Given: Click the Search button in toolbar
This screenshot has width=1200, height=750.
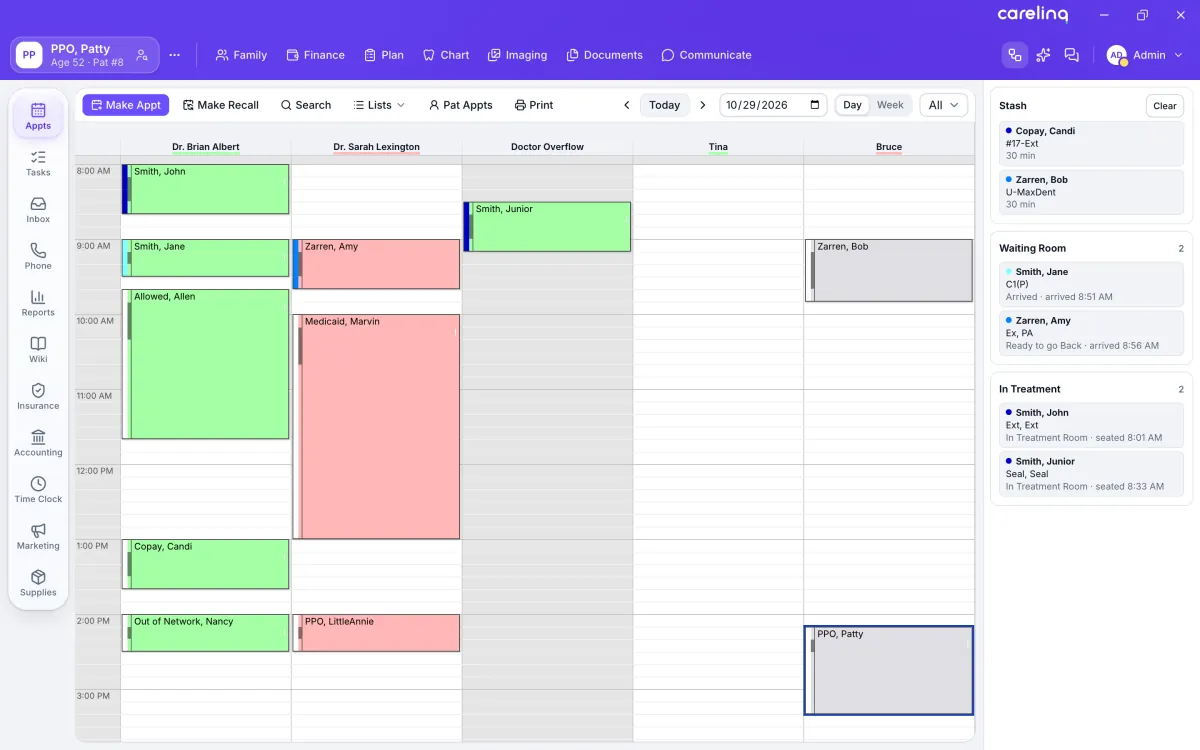Looking at the screenshot, I should 306,105.
